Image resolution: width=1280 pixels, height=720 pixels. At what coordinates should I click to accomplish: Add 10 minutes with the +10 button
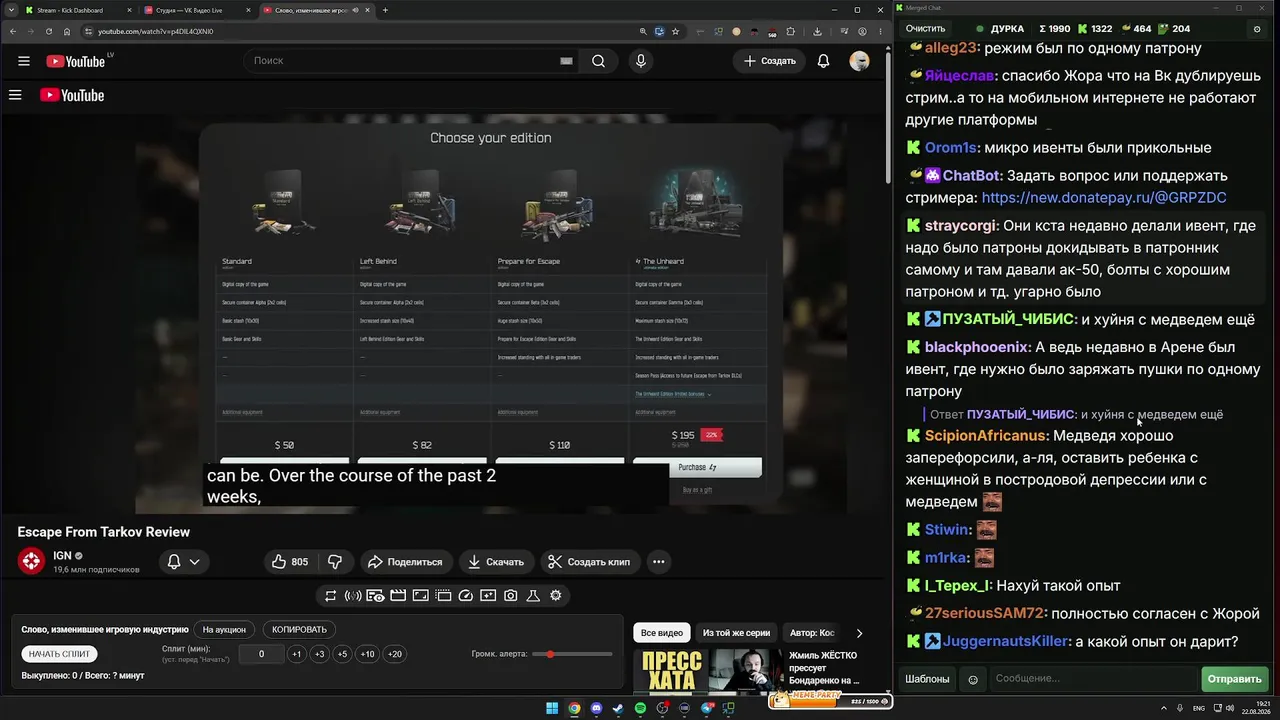368,654
